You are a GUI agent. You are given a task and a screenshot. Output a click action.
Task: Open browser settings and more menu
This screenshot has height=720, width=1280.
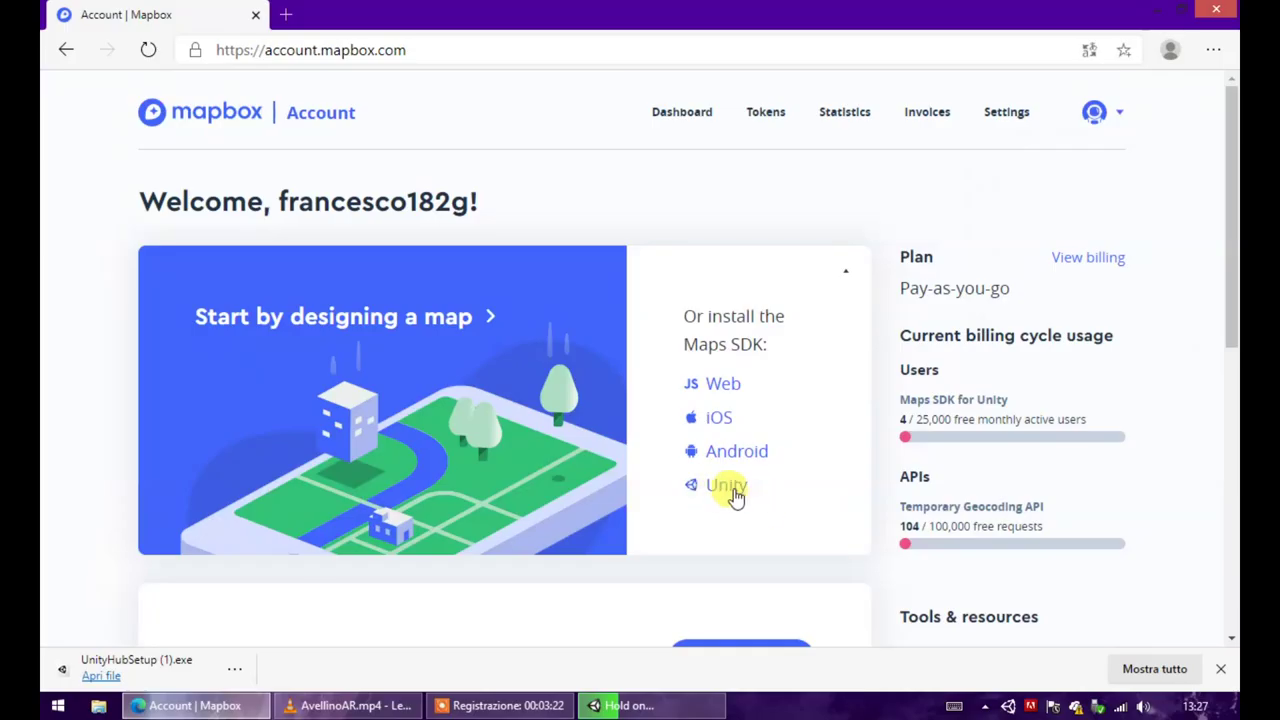[x=1213, y=50]
